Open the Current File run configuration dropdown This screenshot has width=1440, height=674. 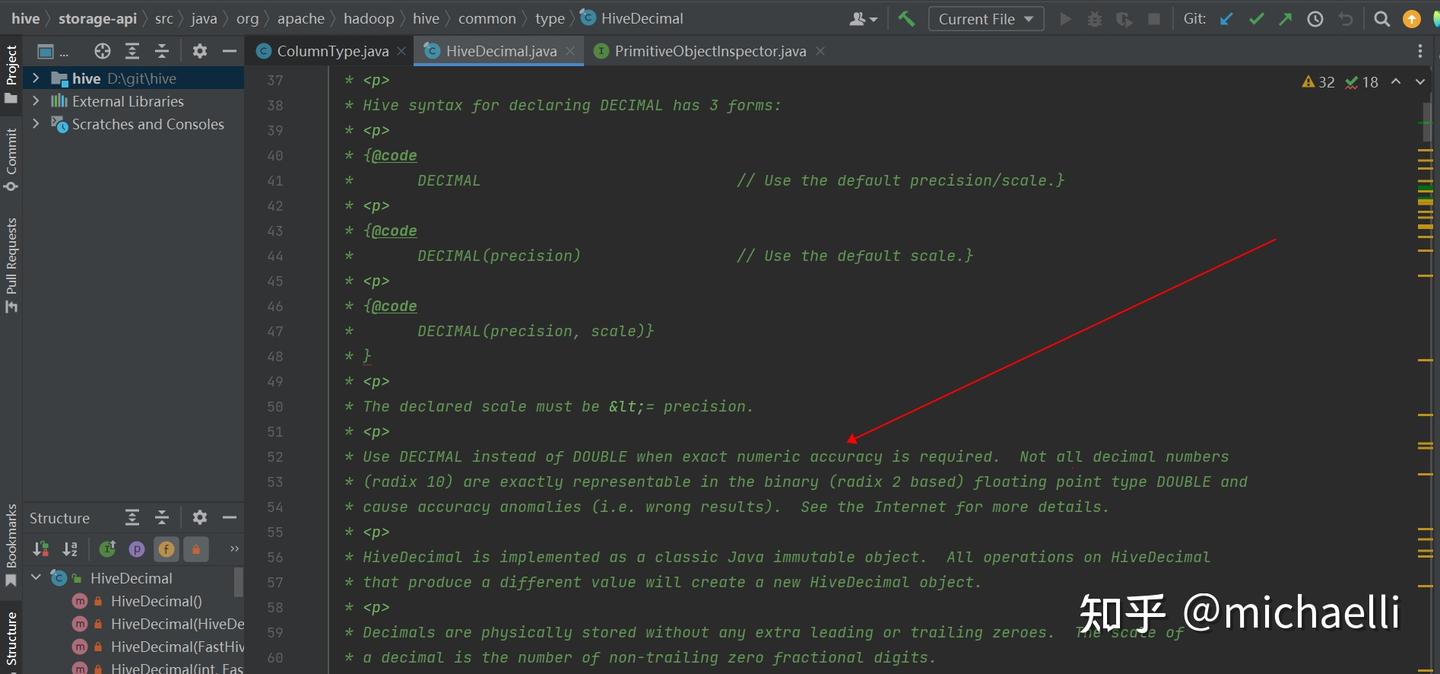(x=986, y=18)
